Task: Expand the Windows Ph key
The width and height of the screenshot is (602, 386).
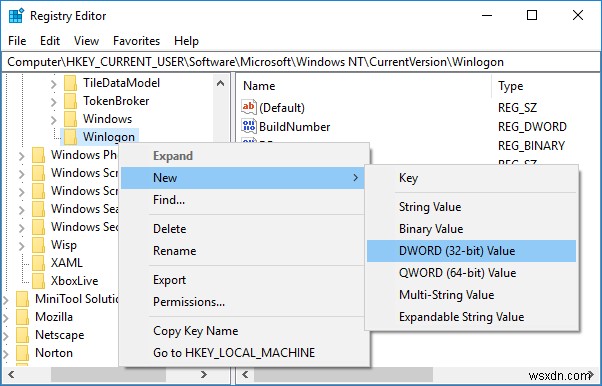Action: pos(22,156)
